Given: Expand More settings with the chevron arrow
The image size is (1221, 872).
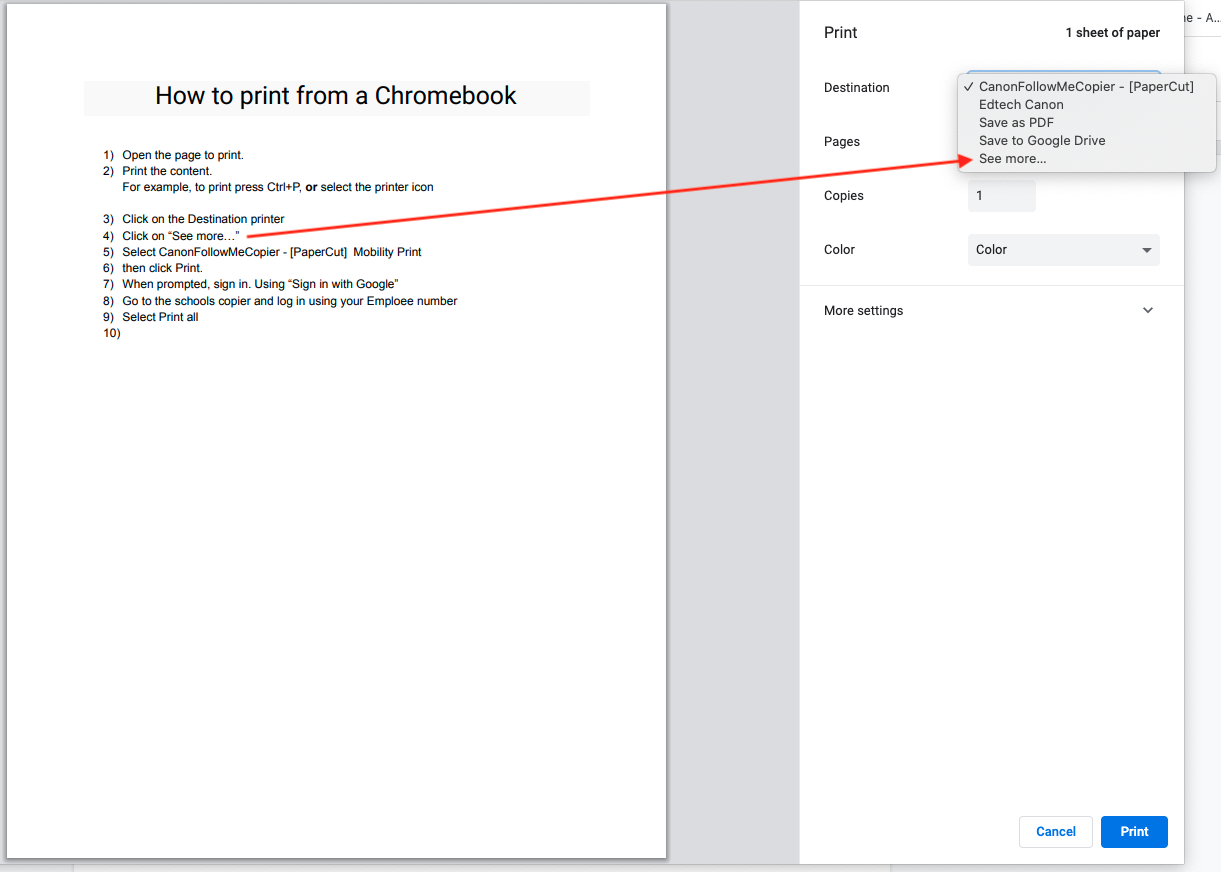Looking at the screenshot, I should (1147, 310).
